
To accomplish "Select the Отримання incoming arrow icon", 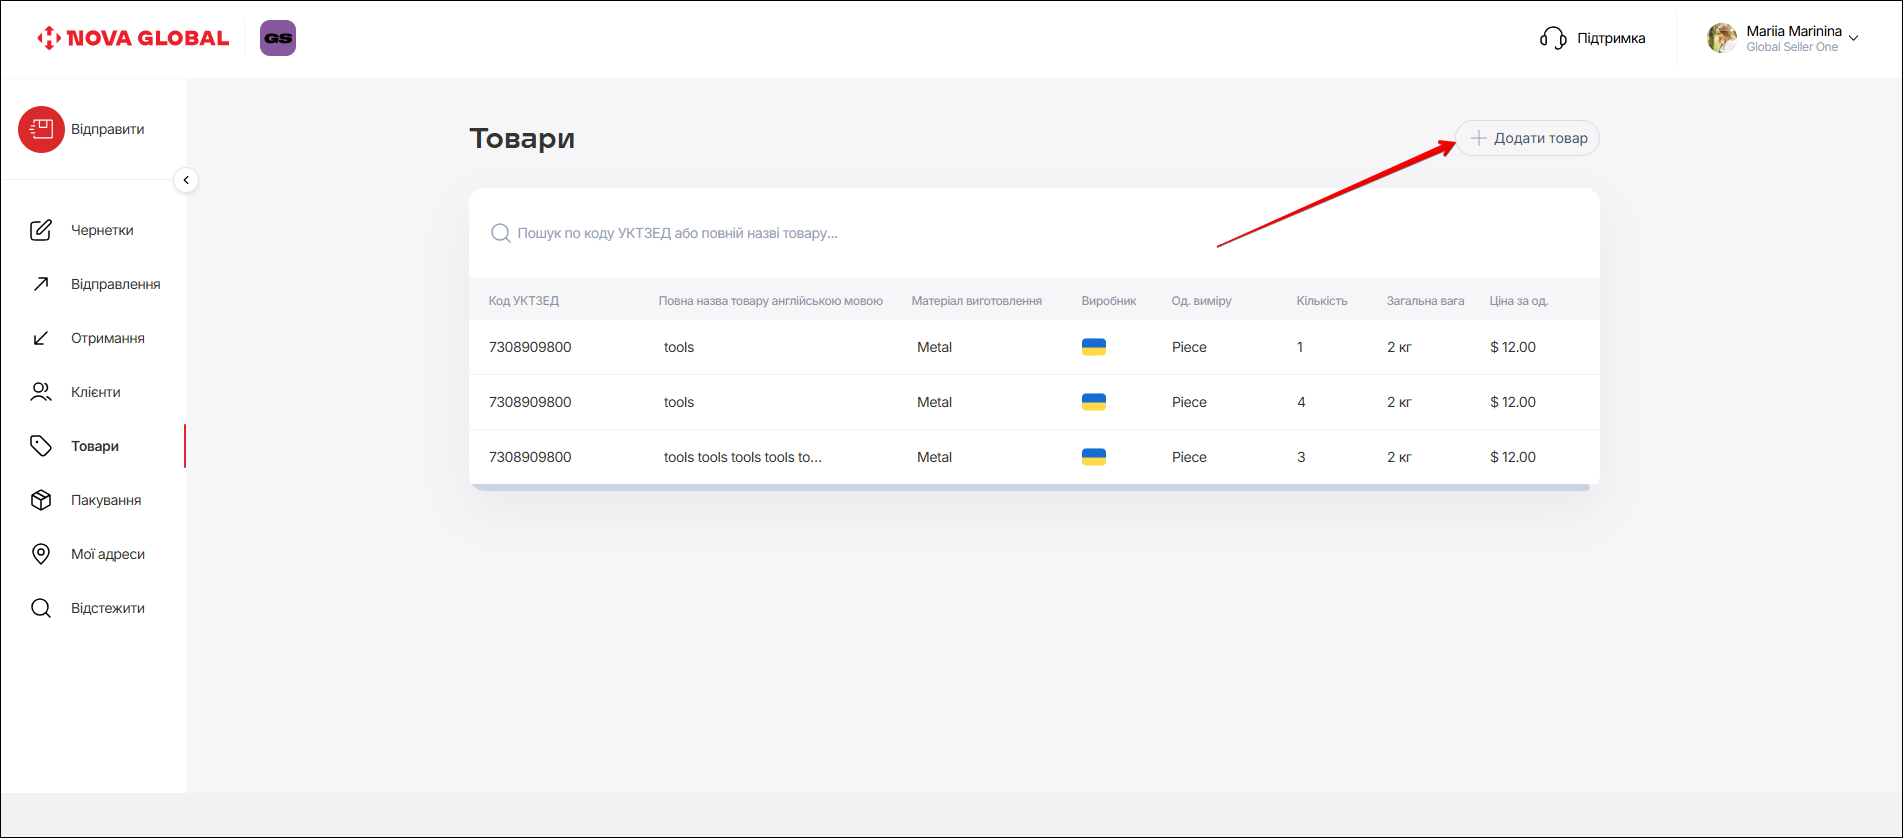I will pos(41,338).
